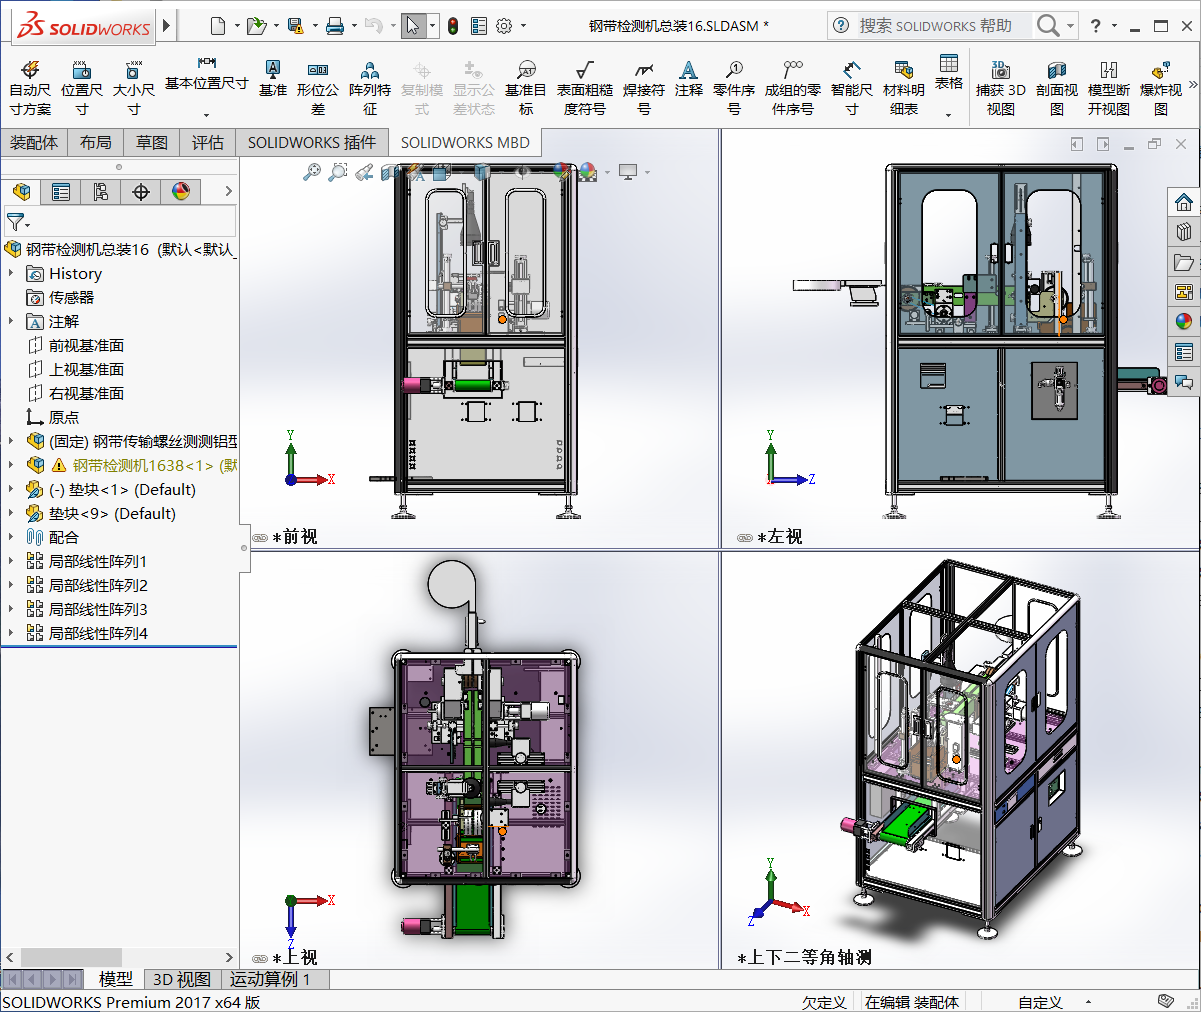Image resolution: width=1201 pixels, height=1012 pixels.
Task: Click the 阵列特征 tool
Action: click(370, 87)
